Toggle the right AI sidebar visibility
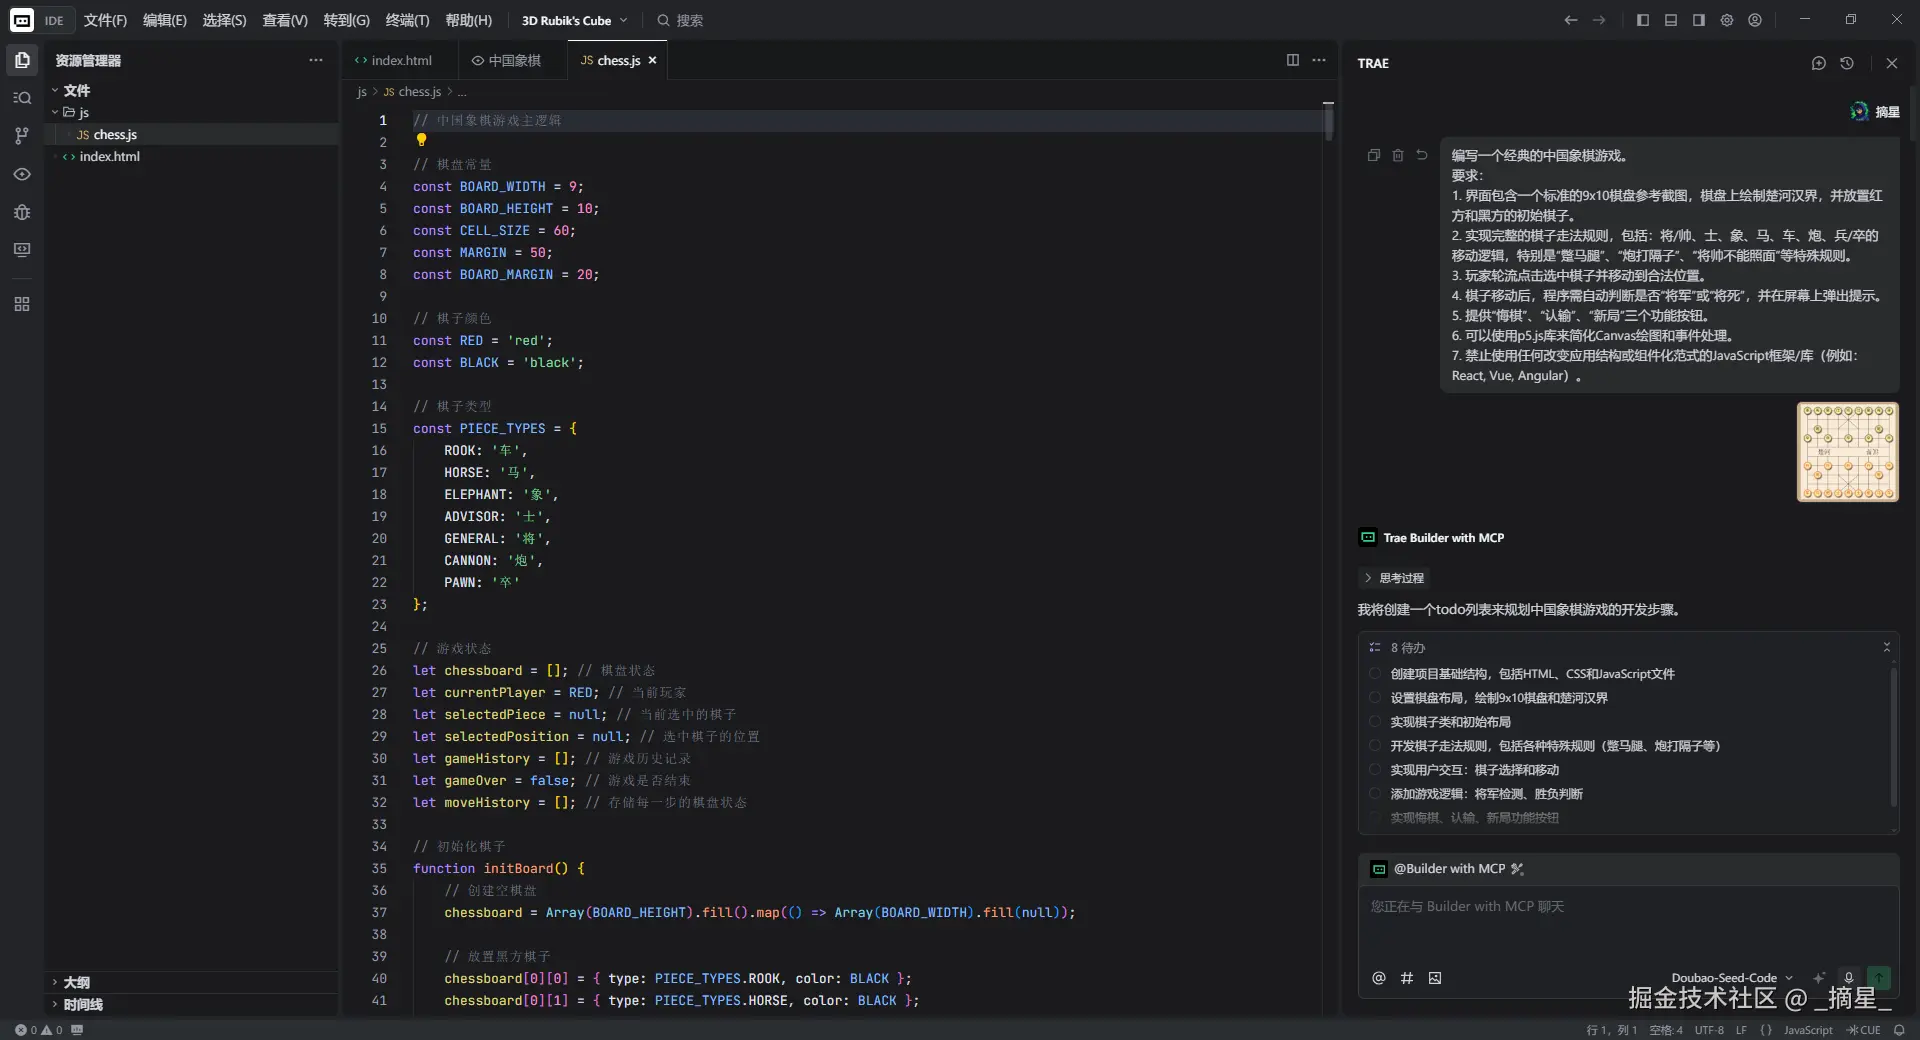Screen dimensions: 1920x1040 click(x=1698, y=20)
